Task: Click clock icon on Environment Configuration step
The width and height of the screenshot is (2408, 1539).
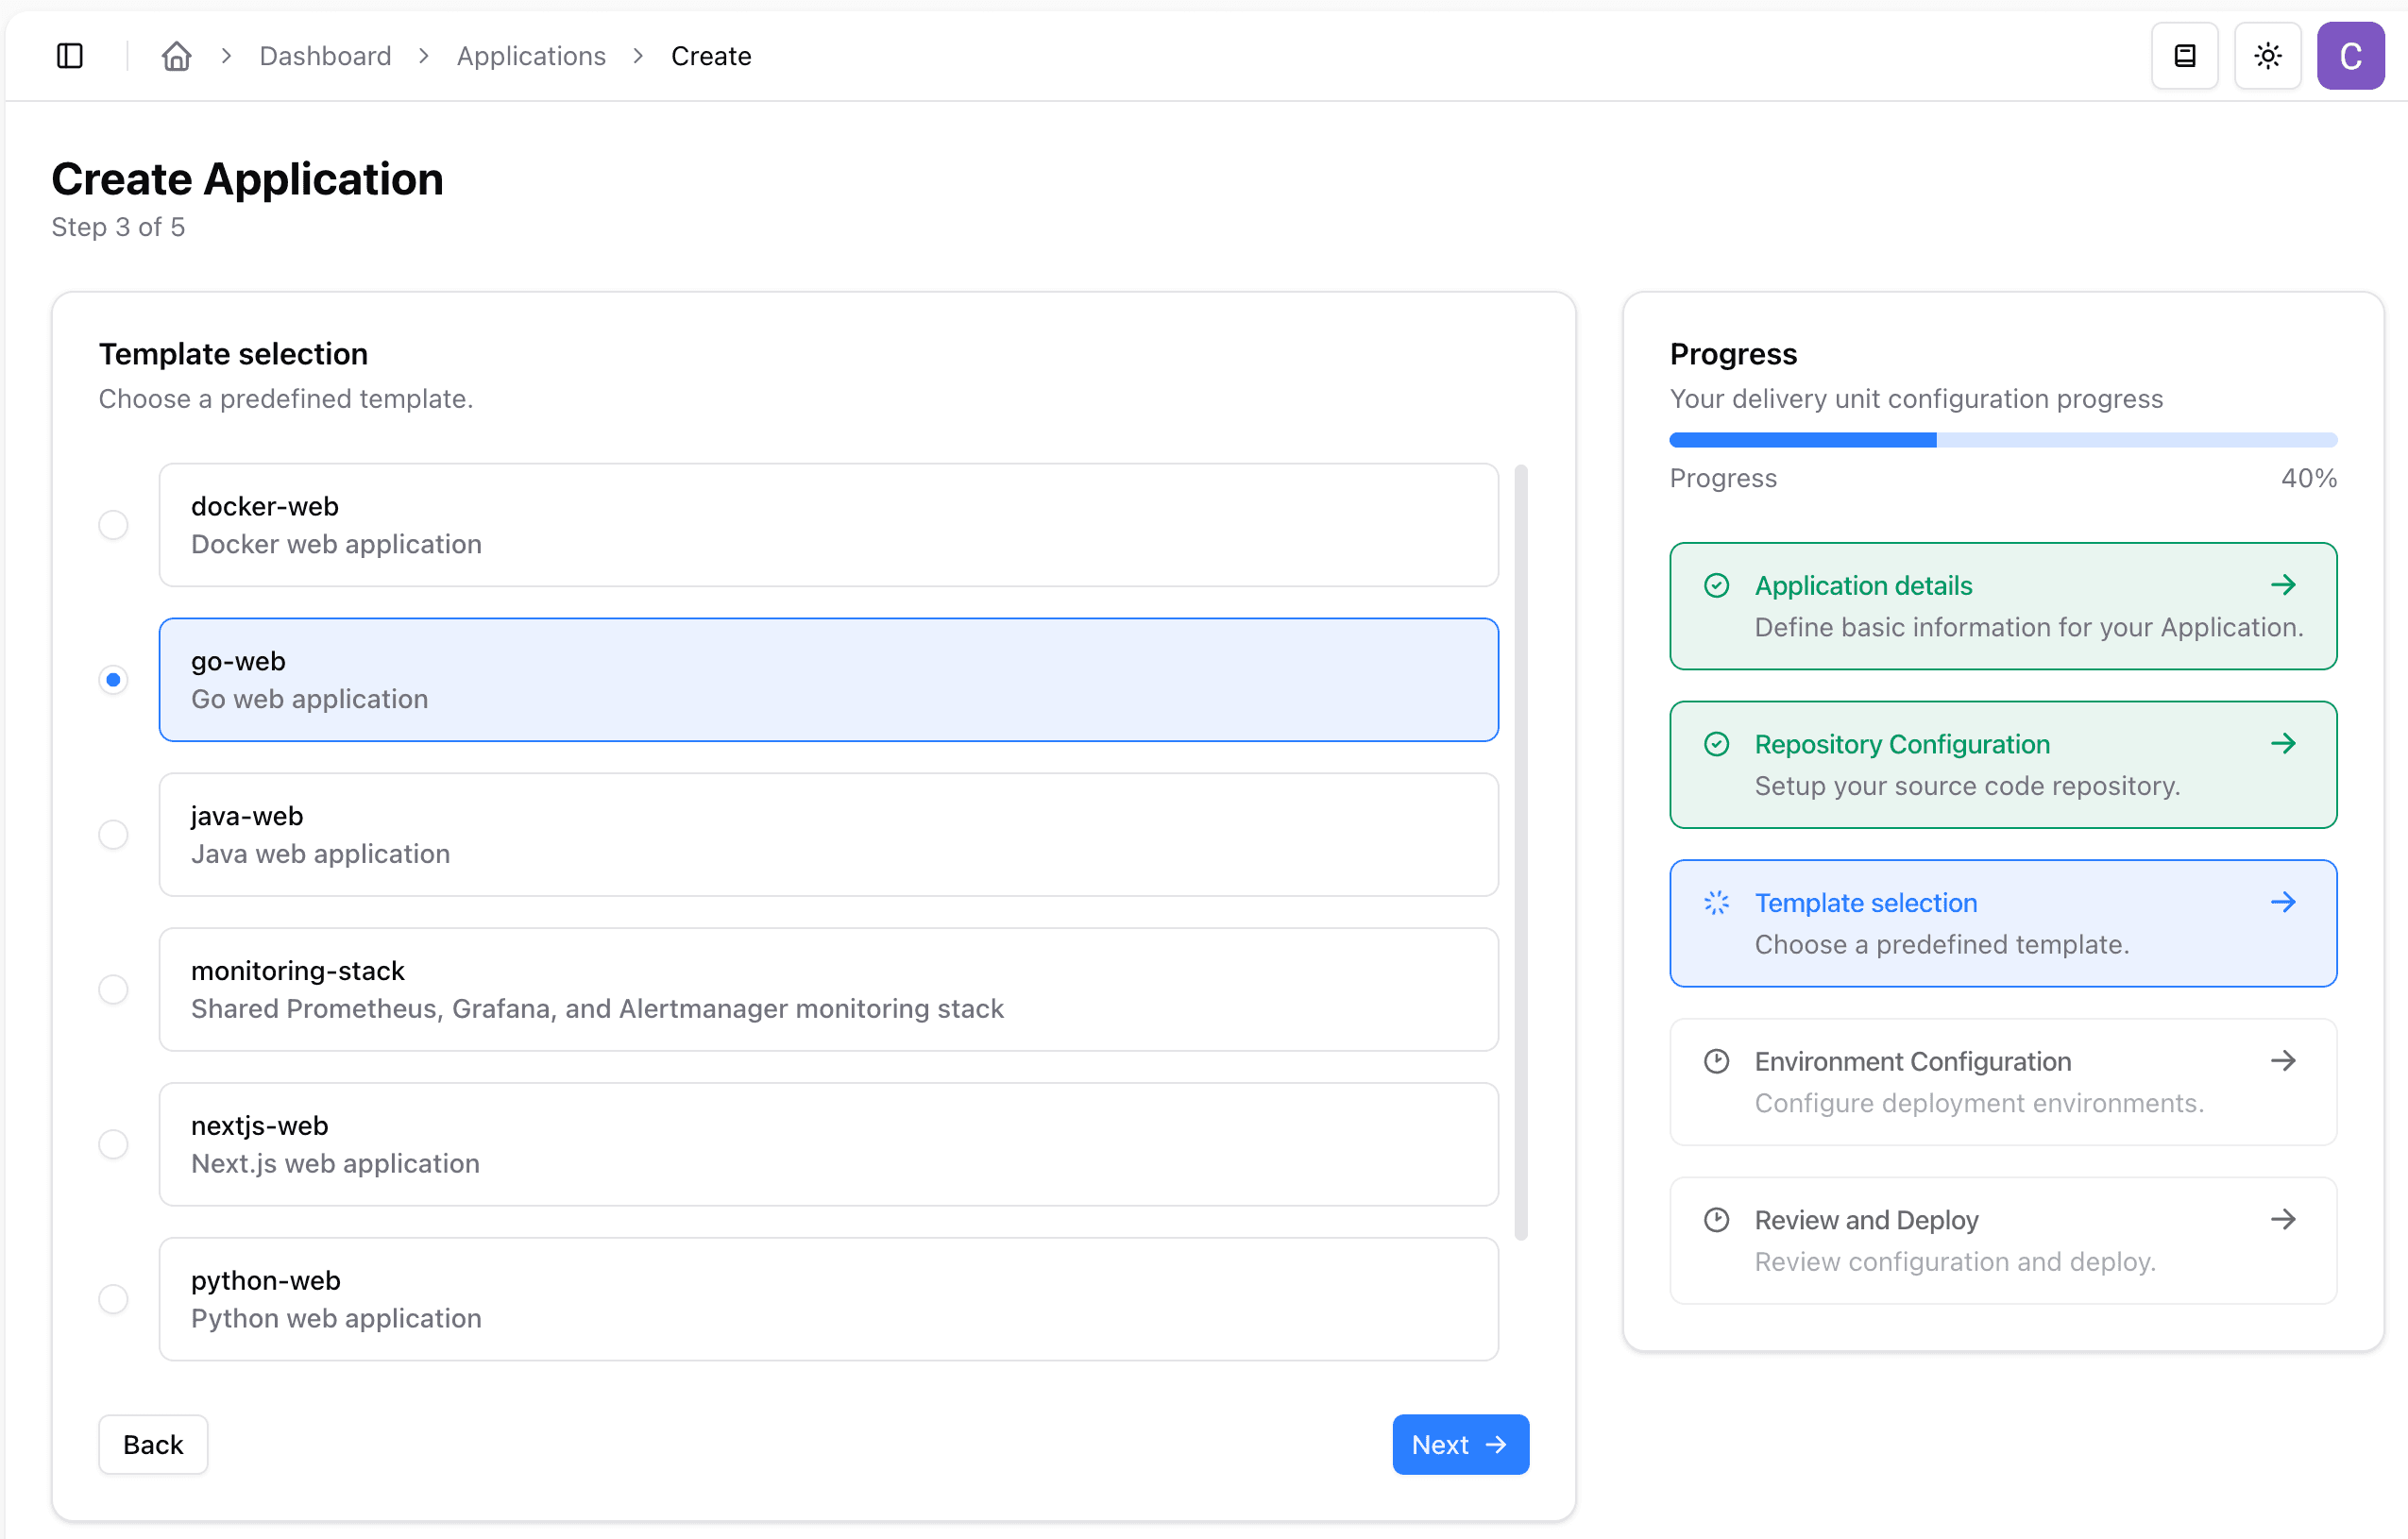Action: (1716, 1061)
